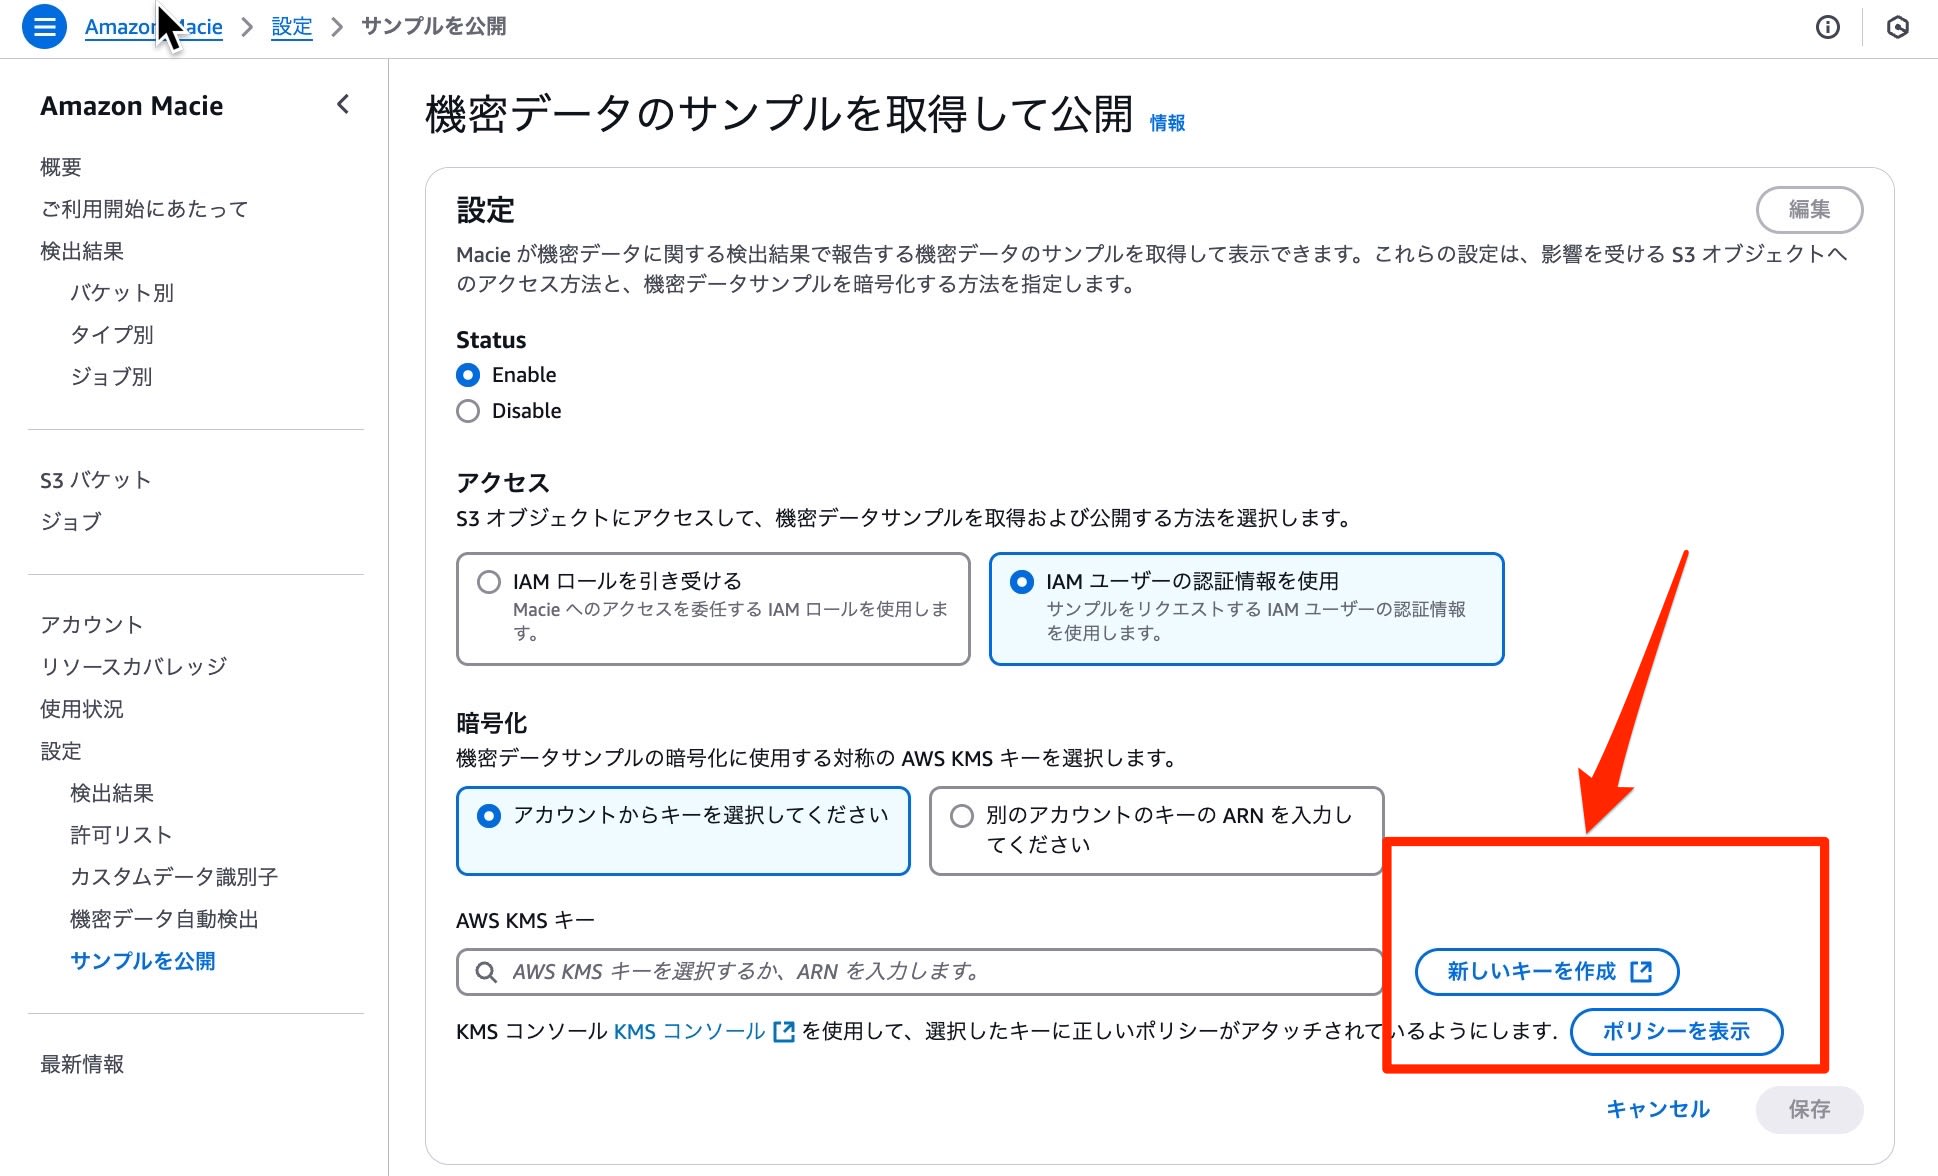Screen dimensions: 1938x1176
Task: Click the external link icon on 新しいキーを作成
Action: click(1641, 972)
